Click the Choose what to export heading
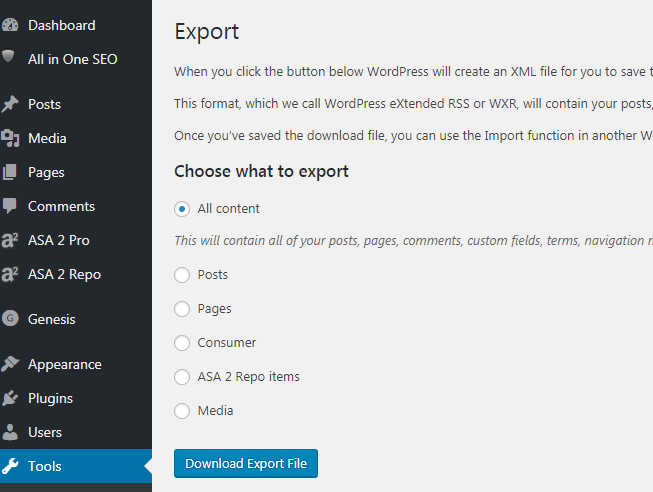 point(261,172)
